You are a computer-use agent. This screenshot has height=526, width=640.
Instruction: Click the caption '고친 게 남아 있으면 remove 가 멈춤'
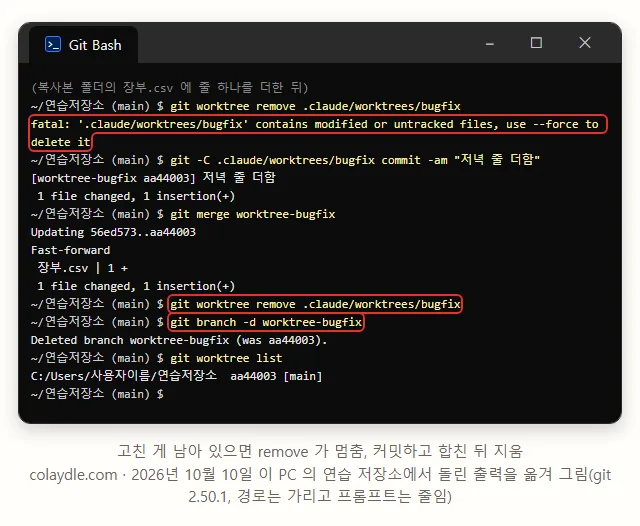243,451
